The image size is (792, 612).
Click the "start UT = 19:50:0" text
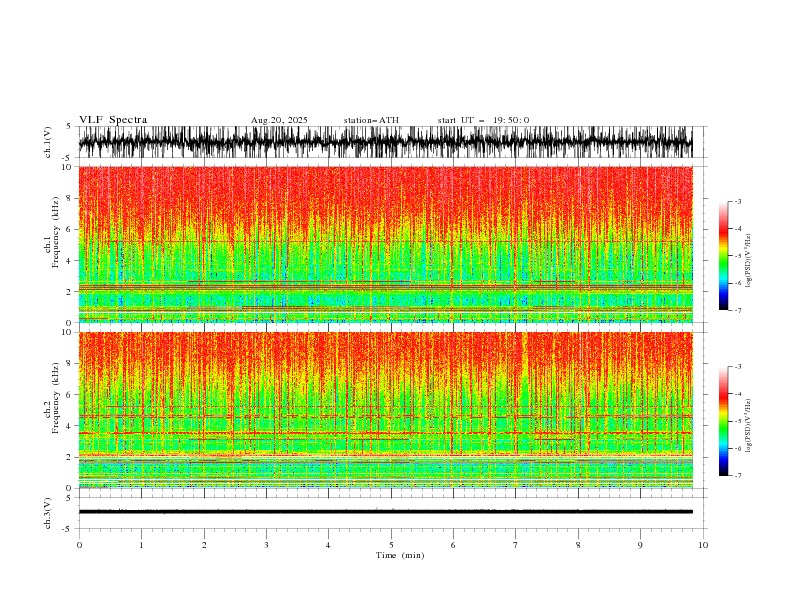pyautogui.click(x=483, y=120)
